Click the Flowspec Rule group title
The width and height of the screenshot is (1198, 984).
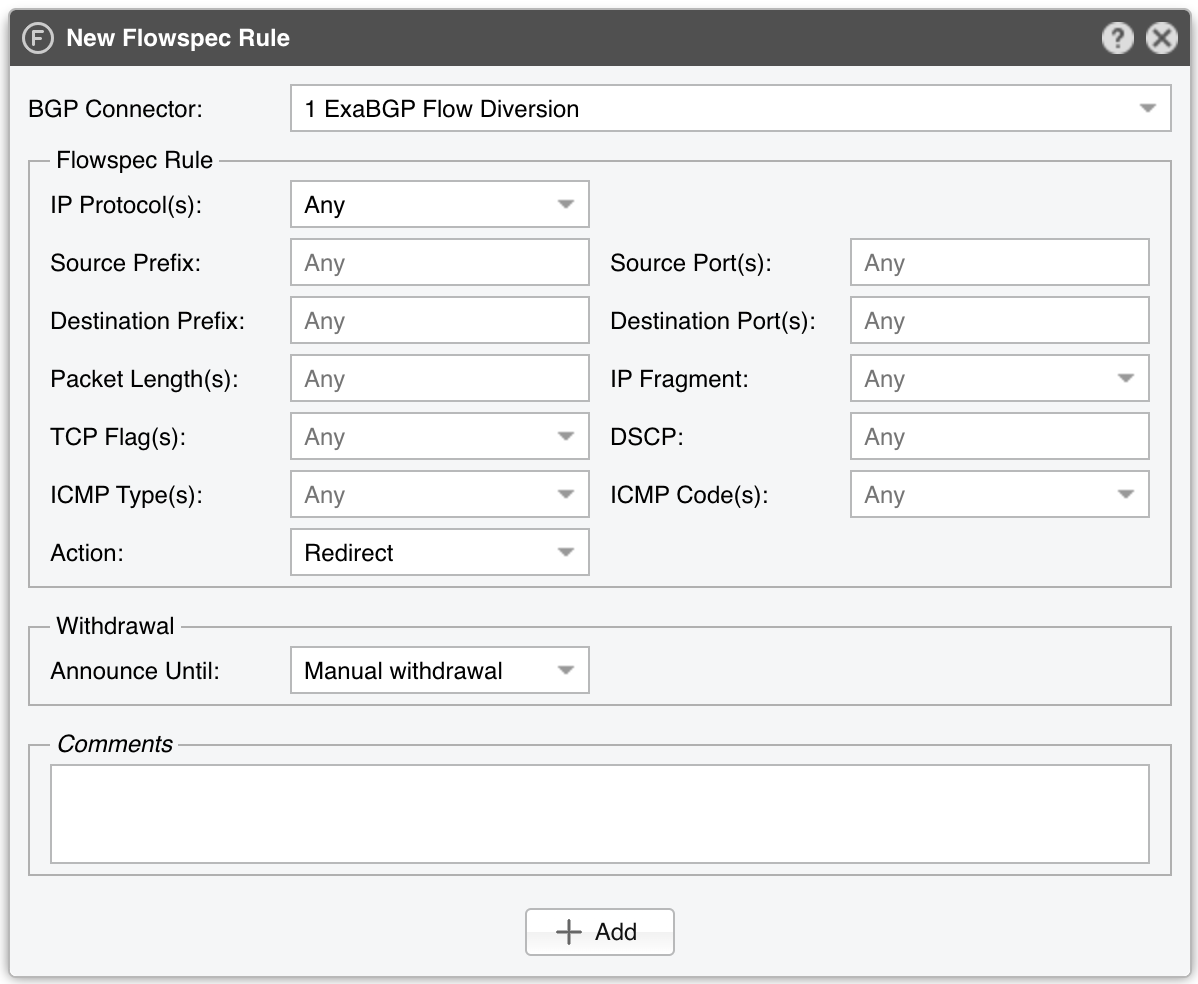click(134, 160)
